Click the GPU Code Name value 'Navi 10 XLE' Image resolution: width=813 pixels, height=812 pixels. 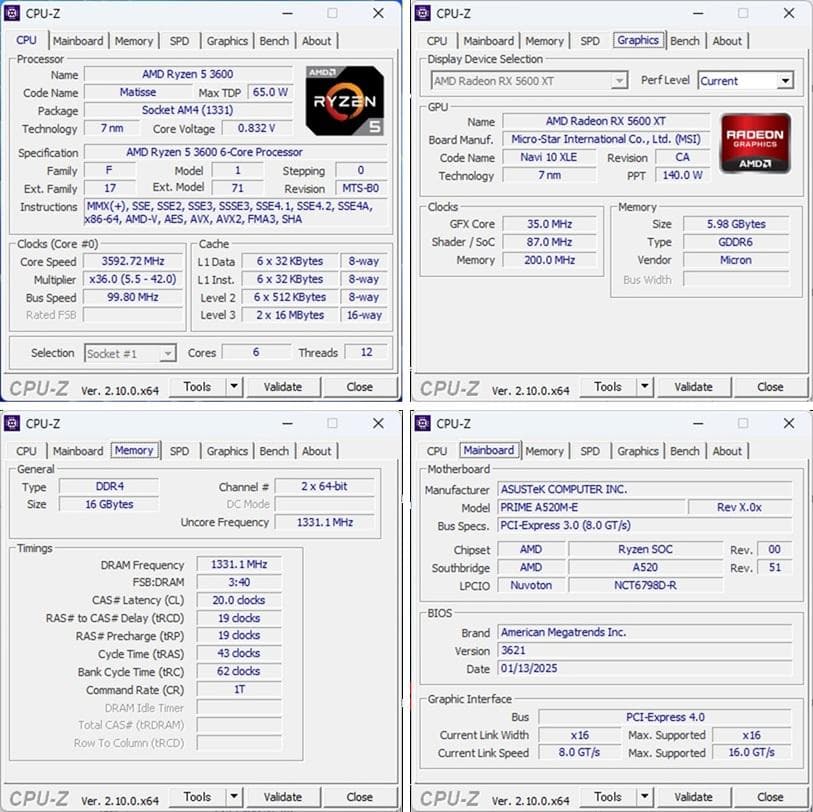click(549, 157)
